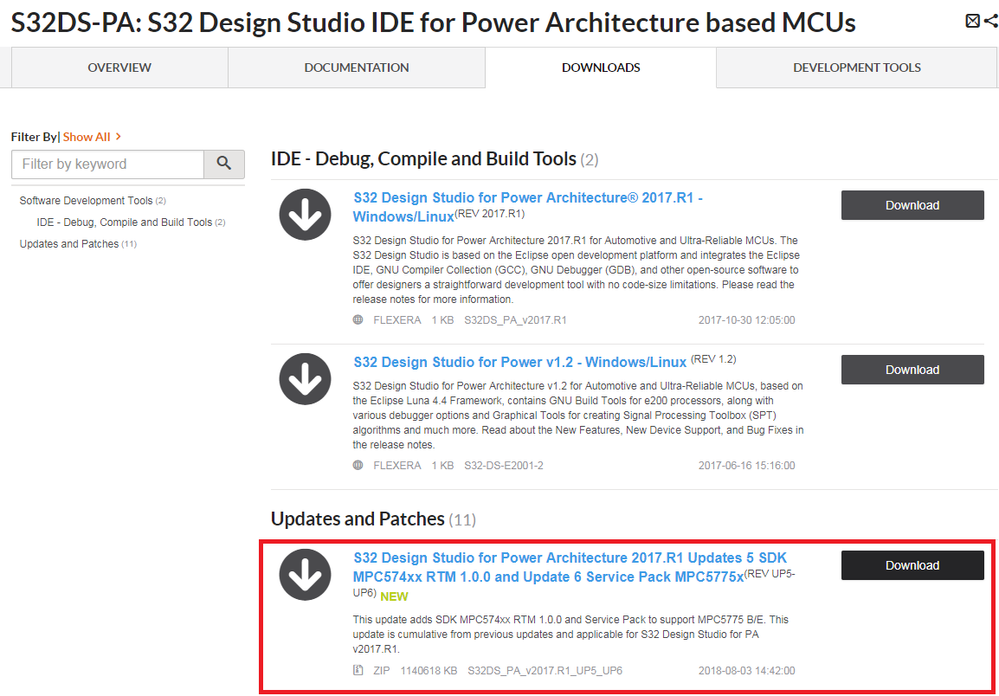
Task: Click the S32-DS-E2001-2 file name
Action: click(503, 465)
